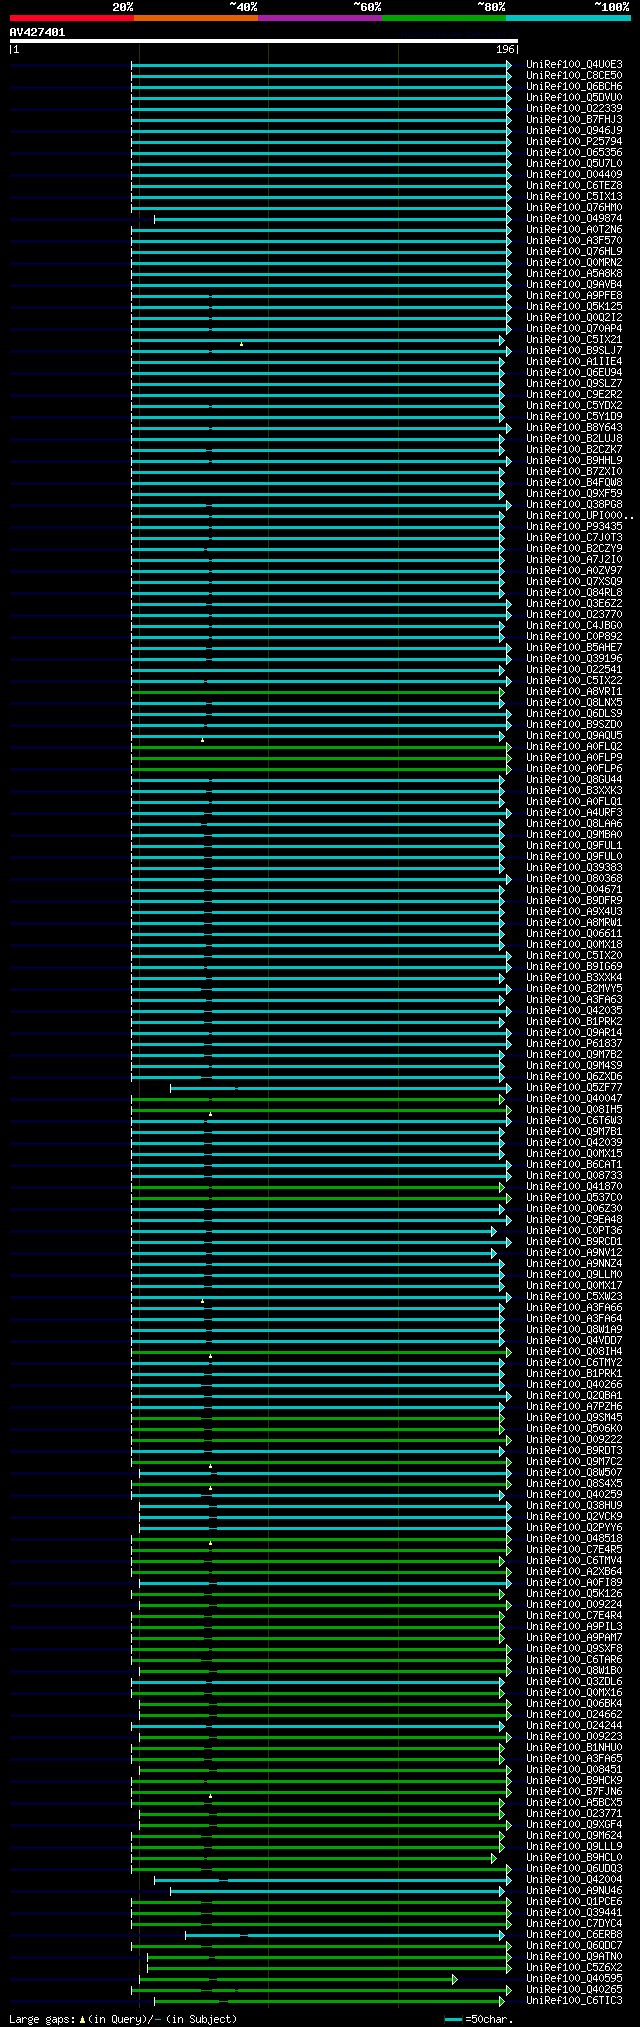Screen dimensions: 640x2027
Task: Select the AV427401 query title
Action: (x=37, y=32)
